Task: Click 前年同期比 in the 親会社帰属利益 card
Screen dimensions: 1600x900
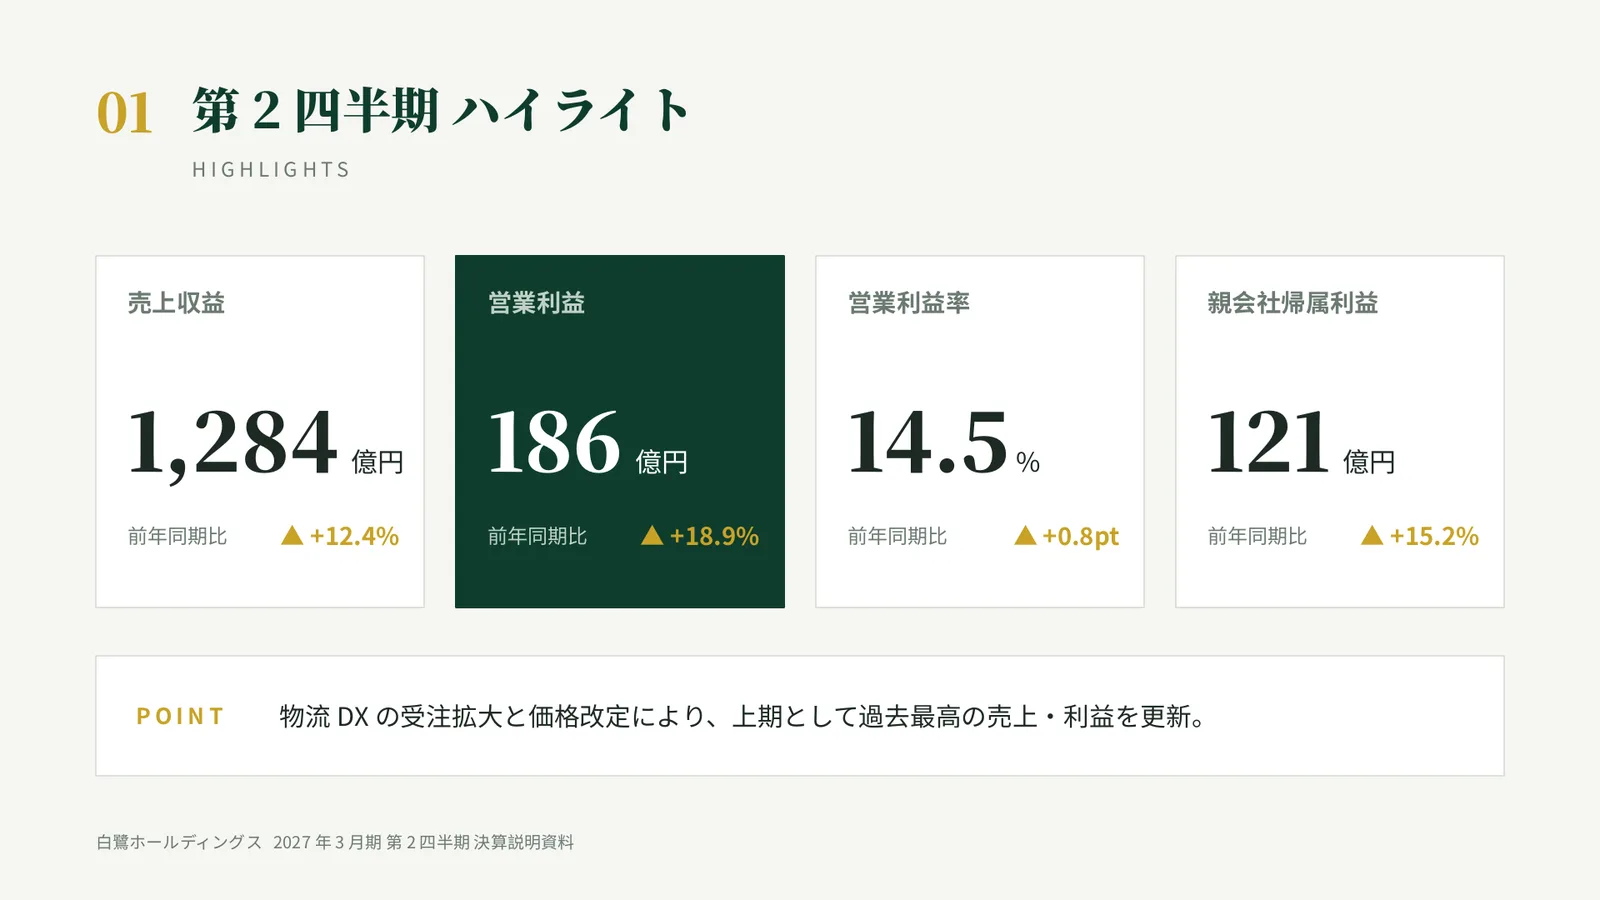Action: click(x=1257, y=537)
